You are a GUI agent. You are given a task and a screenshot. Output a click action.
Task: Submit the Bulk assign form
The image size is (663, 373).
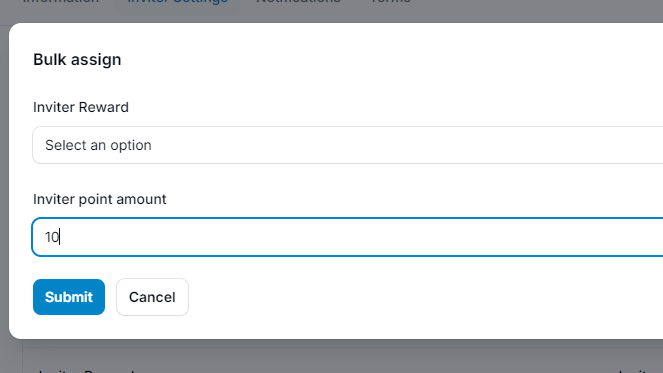tap(69, 297)
